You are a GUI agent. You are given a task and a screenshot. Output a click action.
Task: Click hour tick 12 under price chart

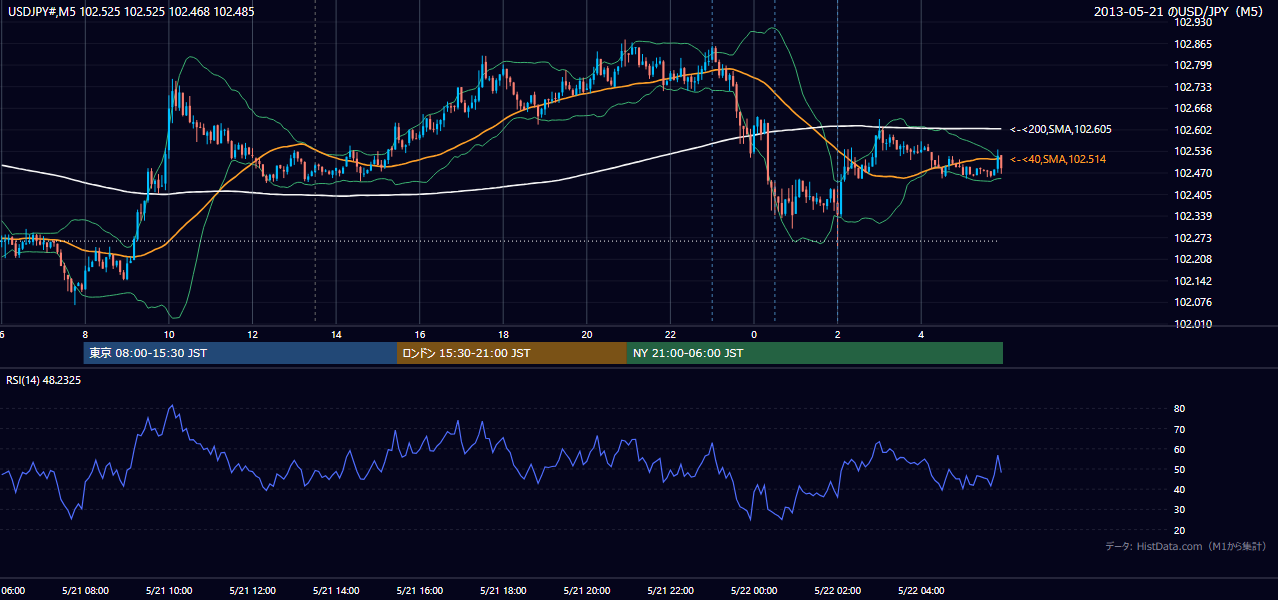click(x=252, y=334)
